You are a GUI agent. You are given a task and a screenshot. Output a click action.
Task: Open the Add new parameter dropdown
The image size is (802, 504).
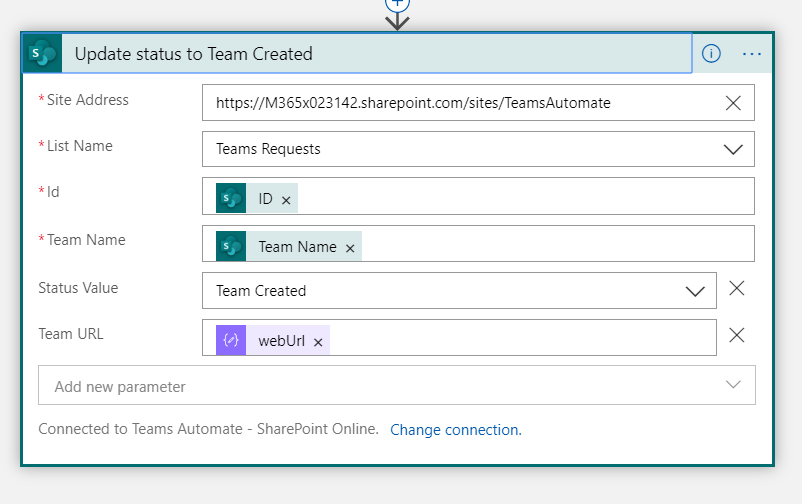click(397, 385)
